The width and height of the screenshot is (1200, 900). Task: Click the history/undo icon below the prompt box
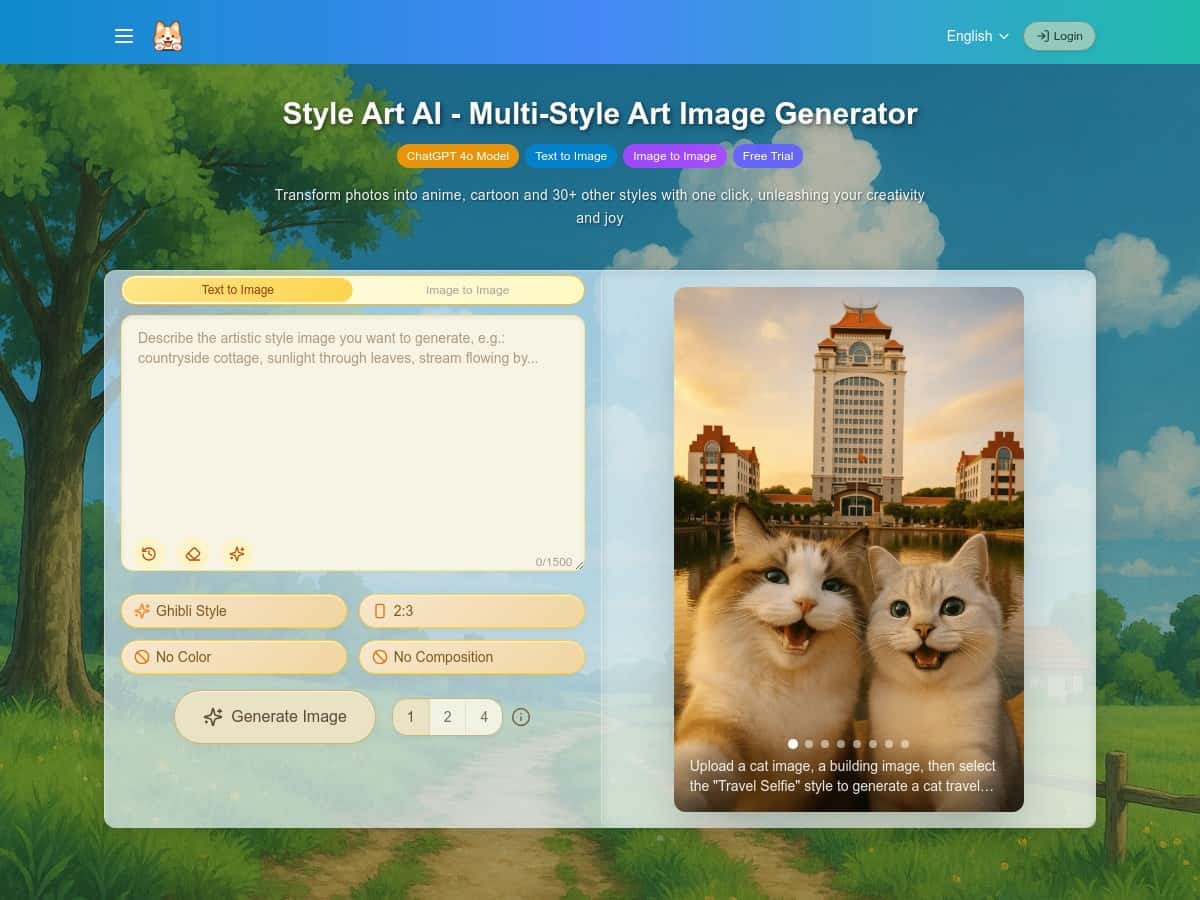coord(149,553)
